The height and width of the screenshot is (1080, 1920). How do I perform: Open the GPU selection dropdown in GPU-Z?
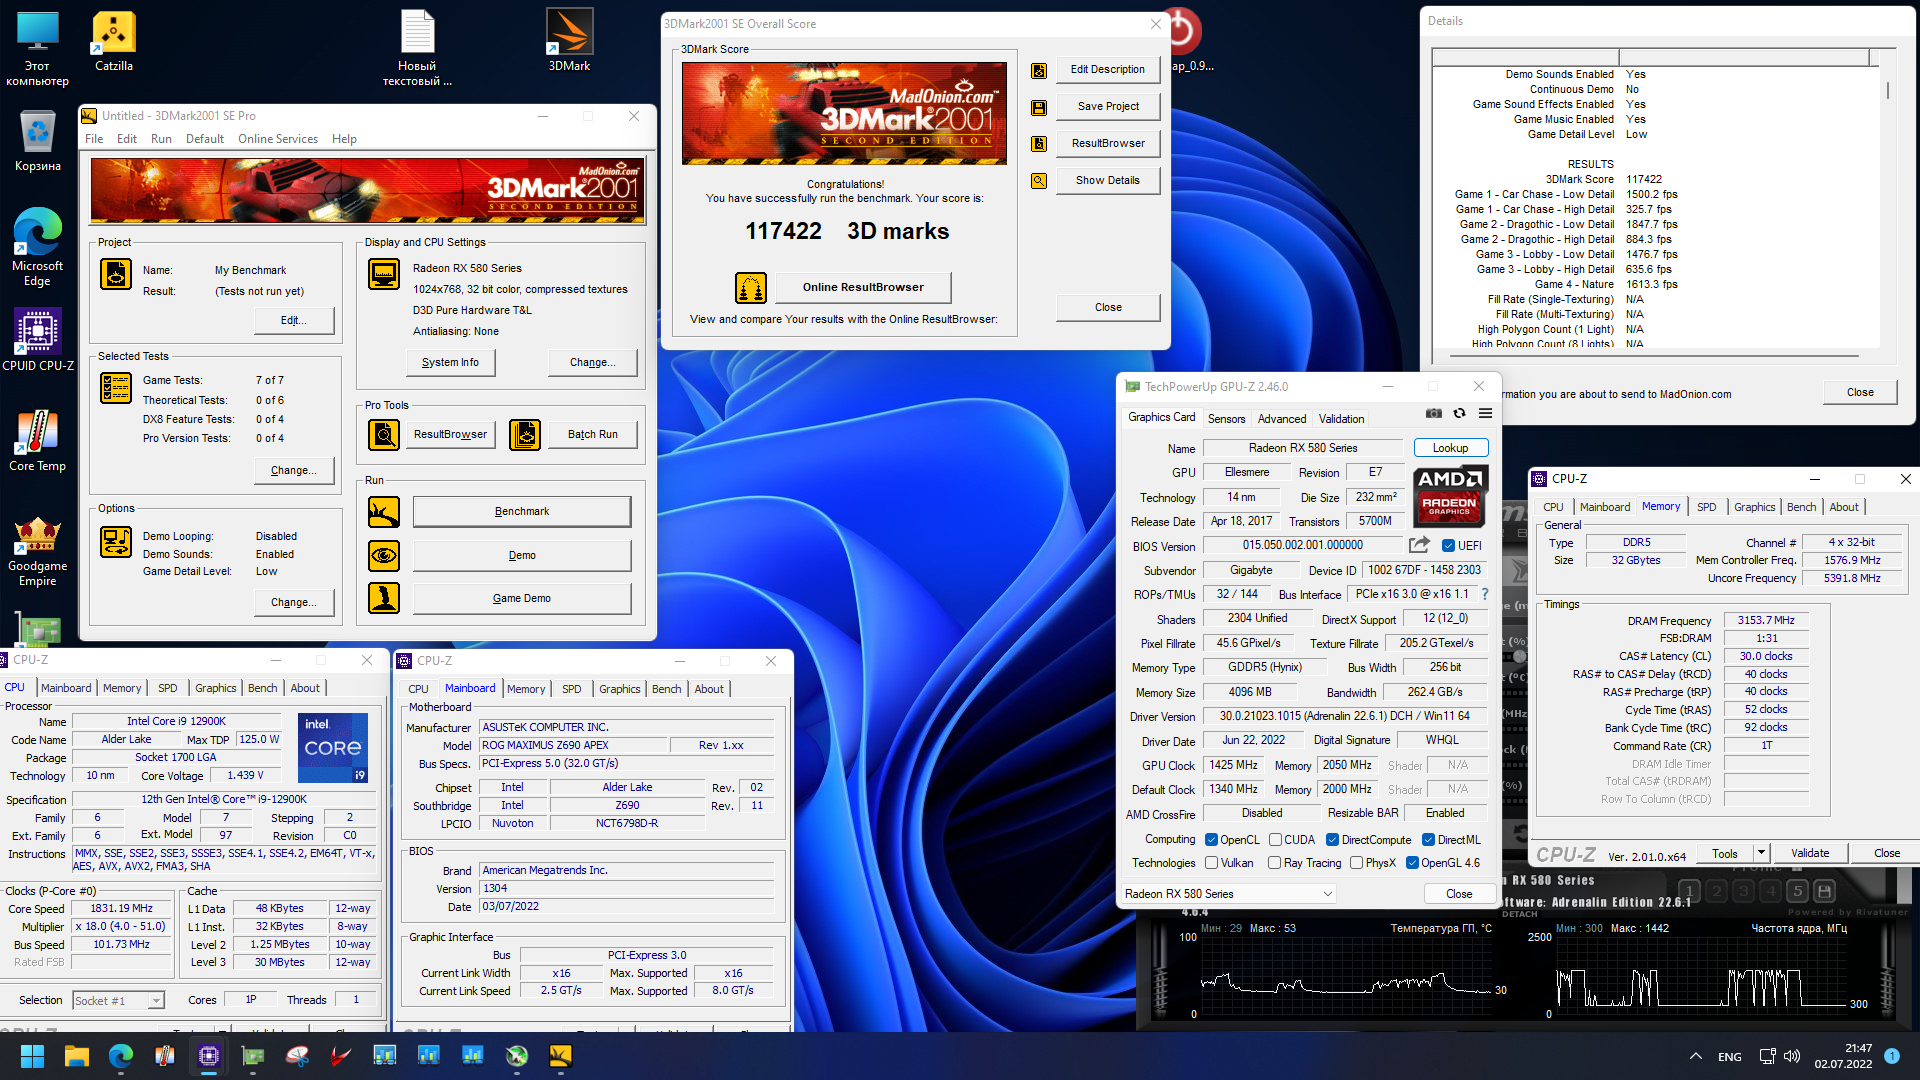point(1228,894)
